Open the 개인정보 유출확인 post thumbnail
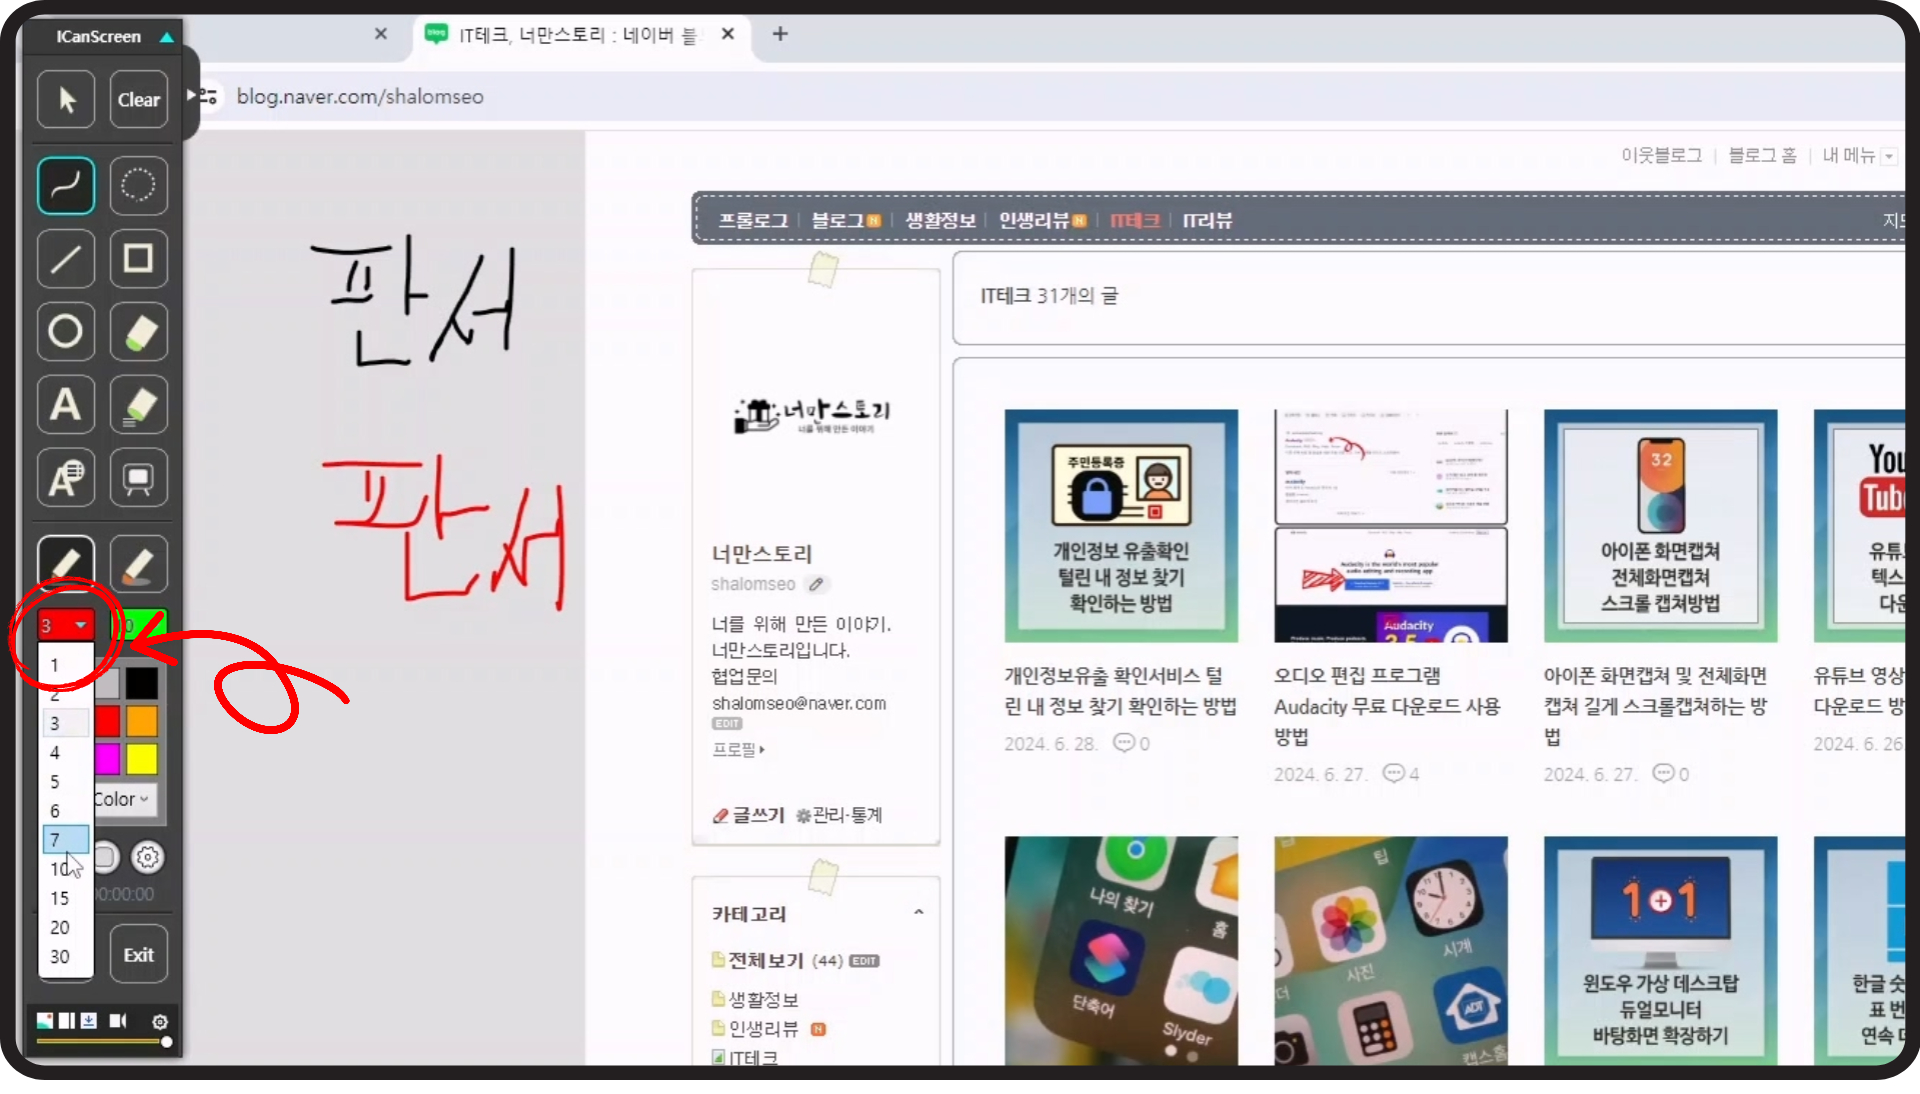Image resolution: width=1920 pixels, height=1094 pixels. 1121,526
